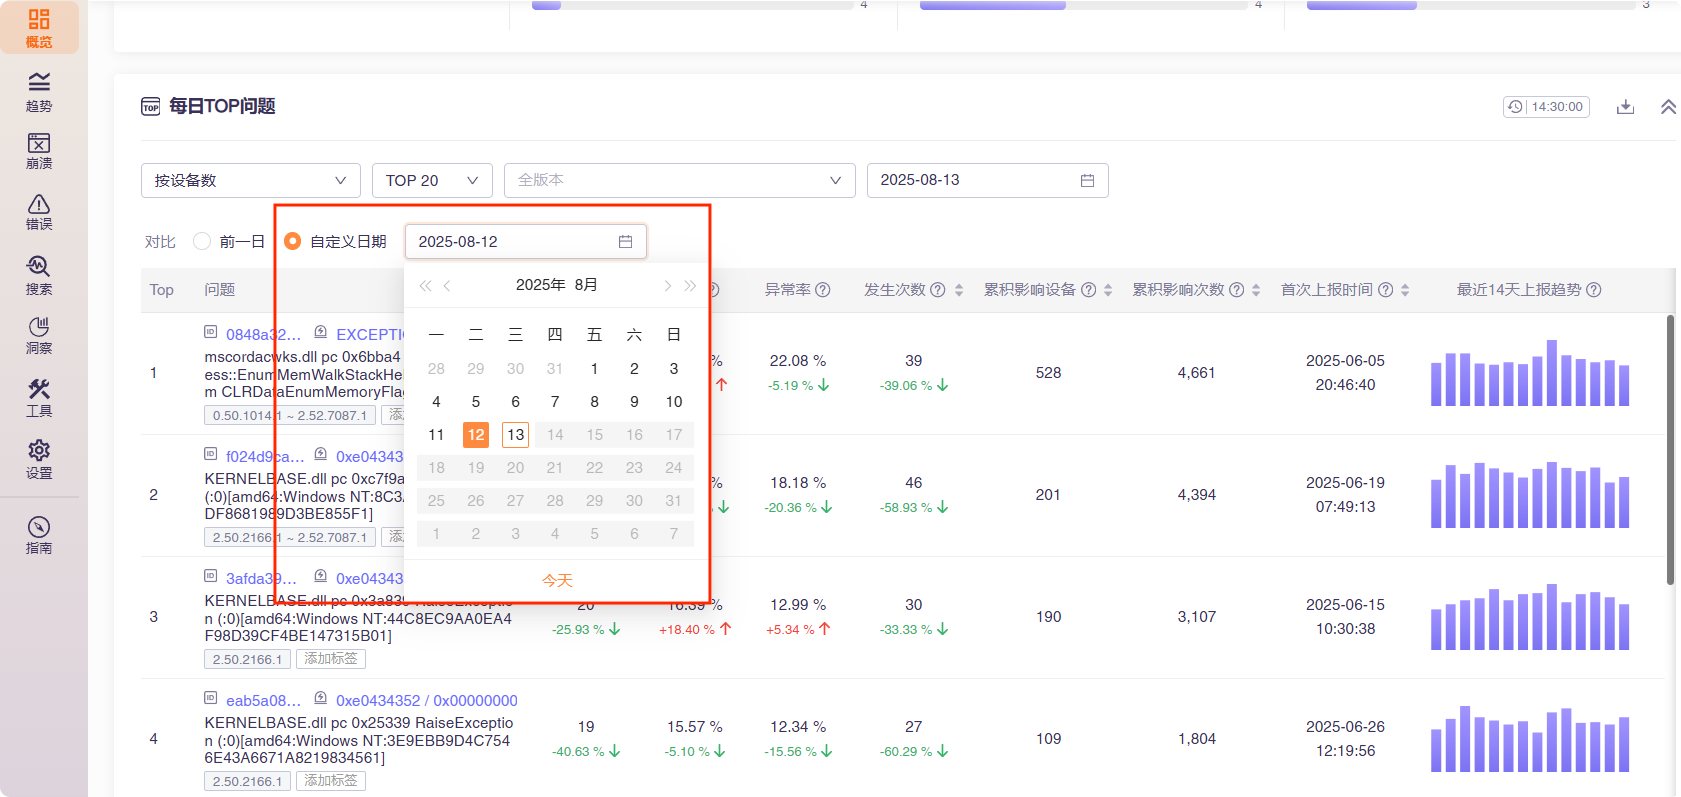Click version tag 2.50.2166.1 ~ 2.52.7087.1
Screen dimensions: 1681x797
point(290,537)
